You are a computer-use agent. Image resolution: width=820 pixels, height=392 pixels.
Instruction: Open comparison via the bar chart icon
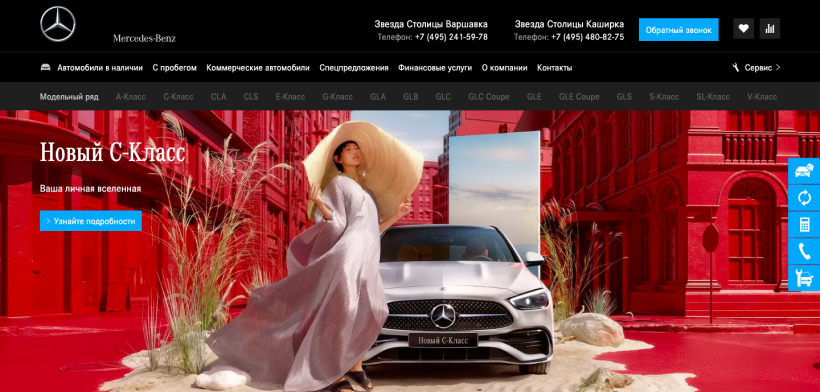click(769, 29)
